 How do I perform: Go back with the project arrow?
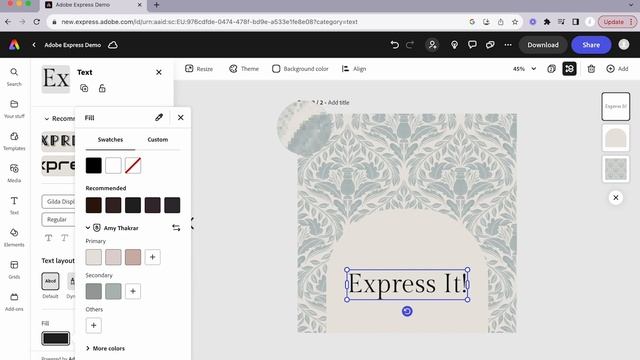click(34, 45)
